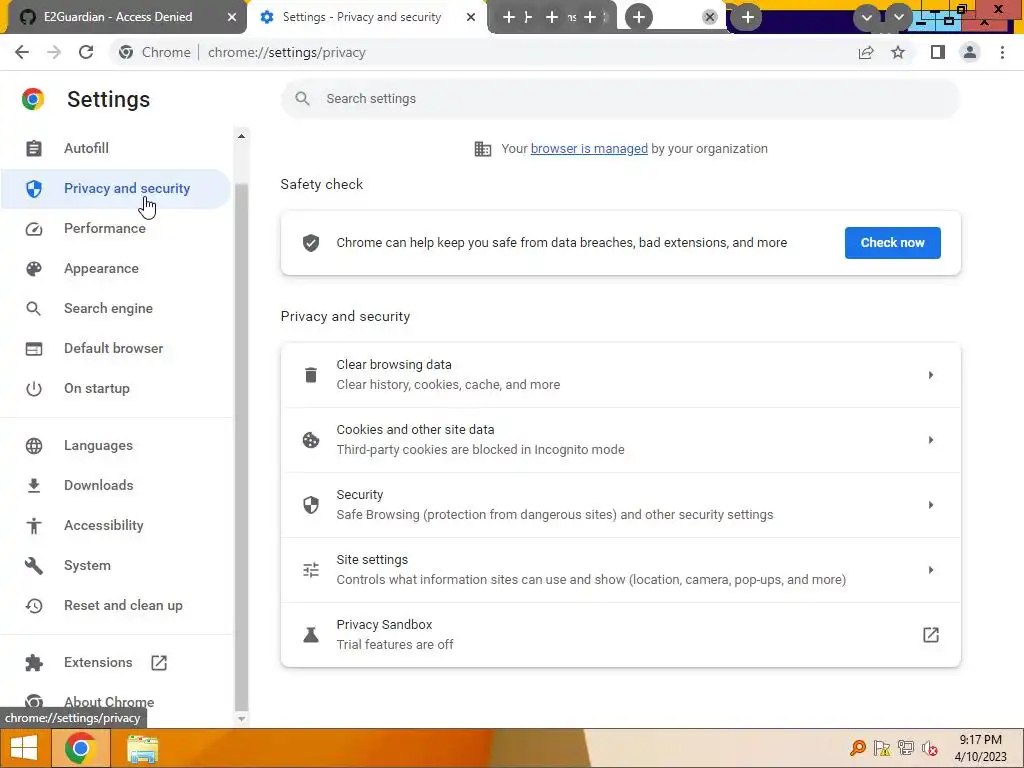The width and height of the screenshot is (1024, 768).
Task: Click the sidebar scroll up arrow
Action: click(241, 136)
